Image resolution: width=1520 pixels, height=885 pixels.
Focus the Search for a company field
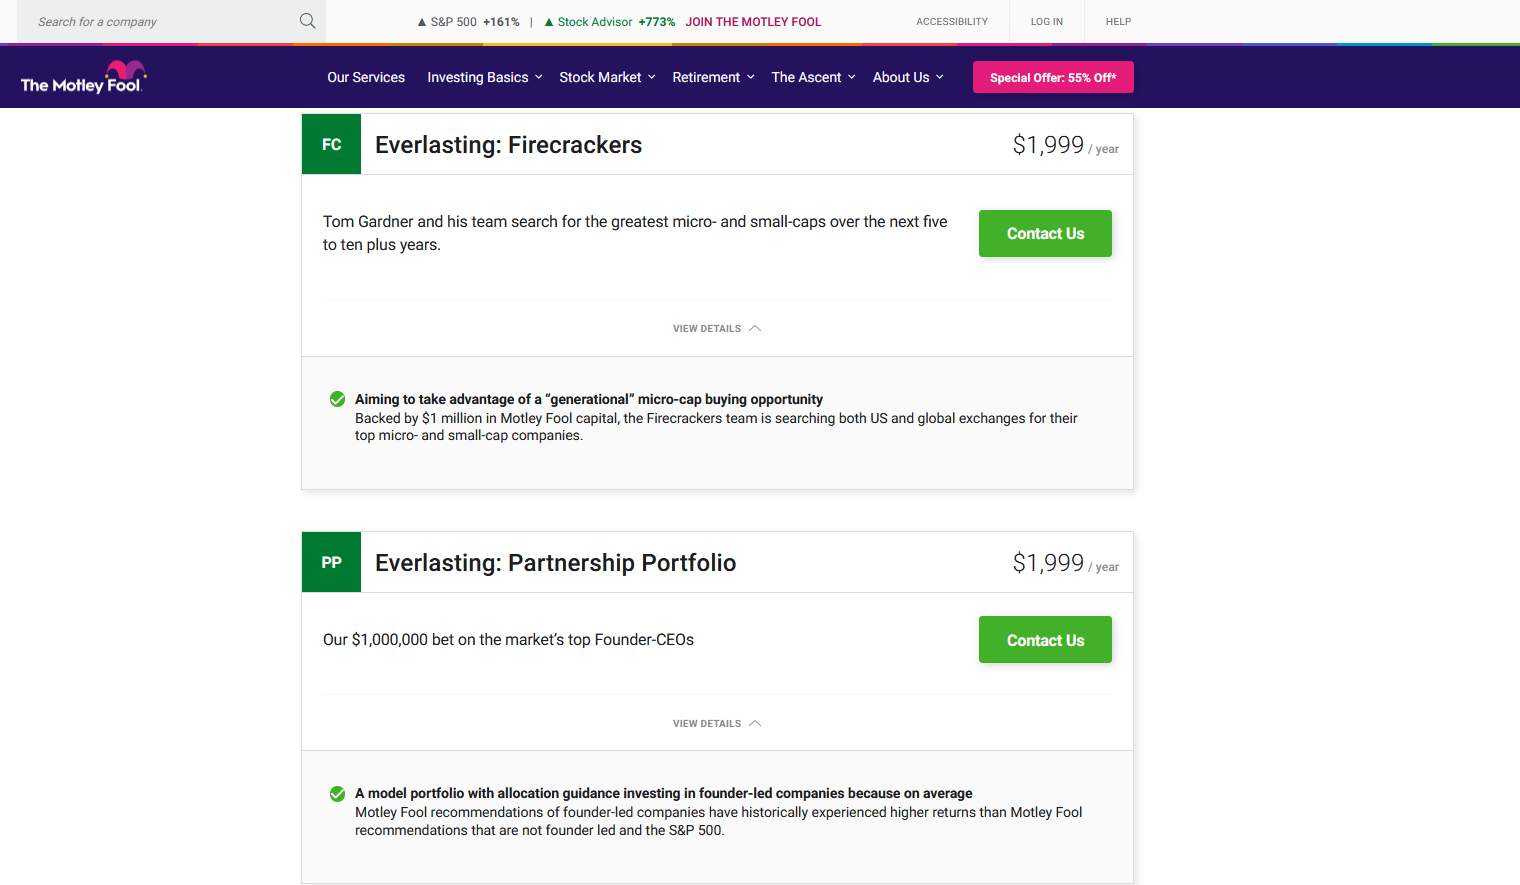pyautogui.click(x=160, y=21)
